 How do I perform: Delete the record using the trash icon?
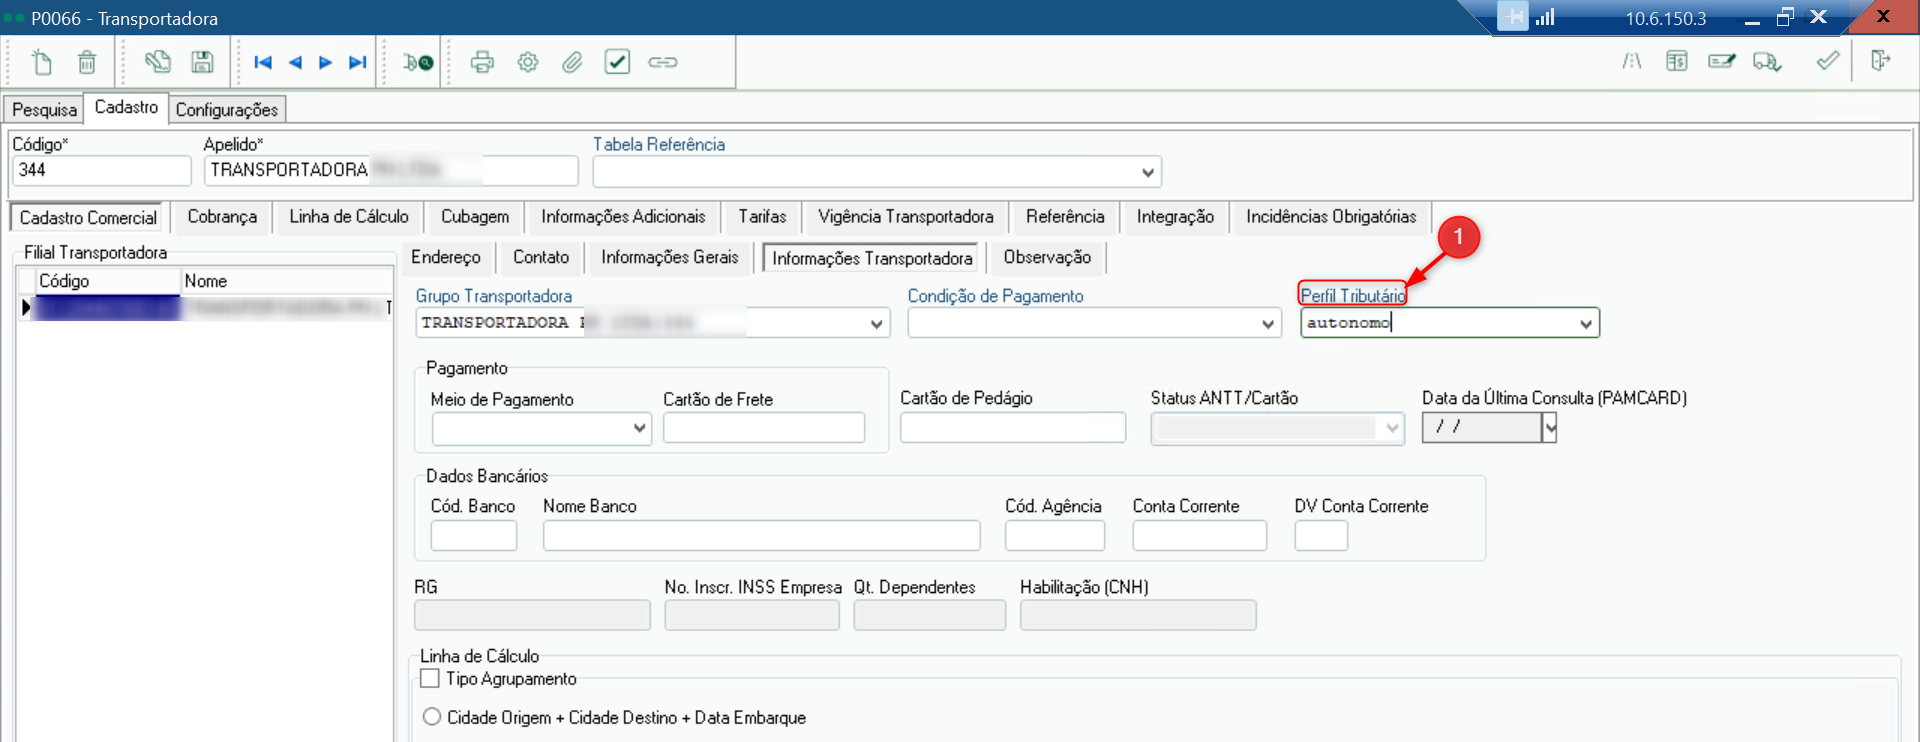(87, 62)
